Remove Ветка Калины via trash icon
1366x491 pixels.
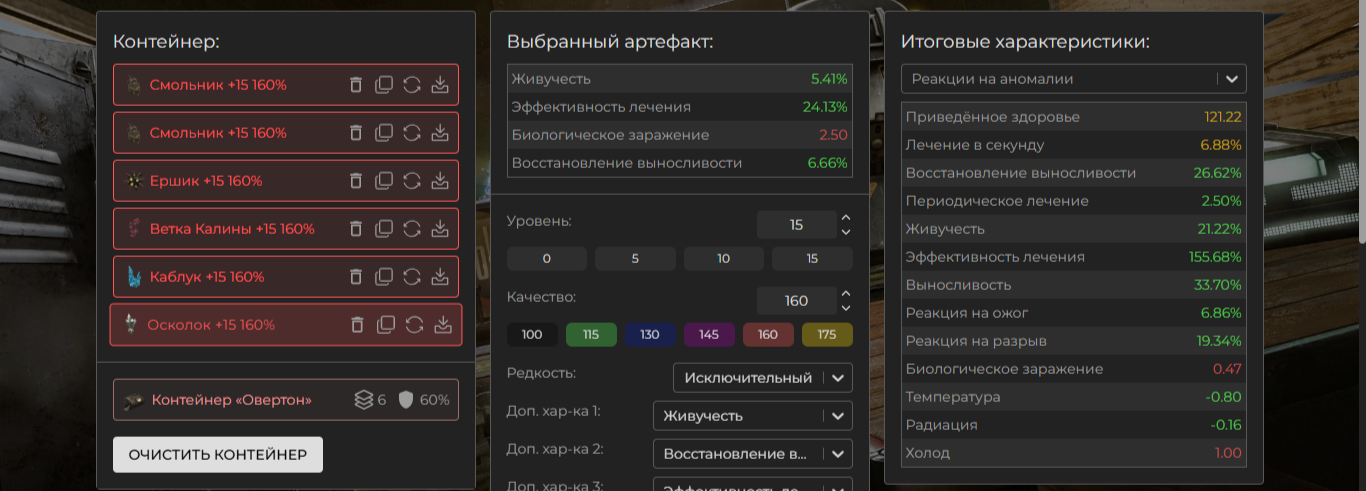(356, 229)
